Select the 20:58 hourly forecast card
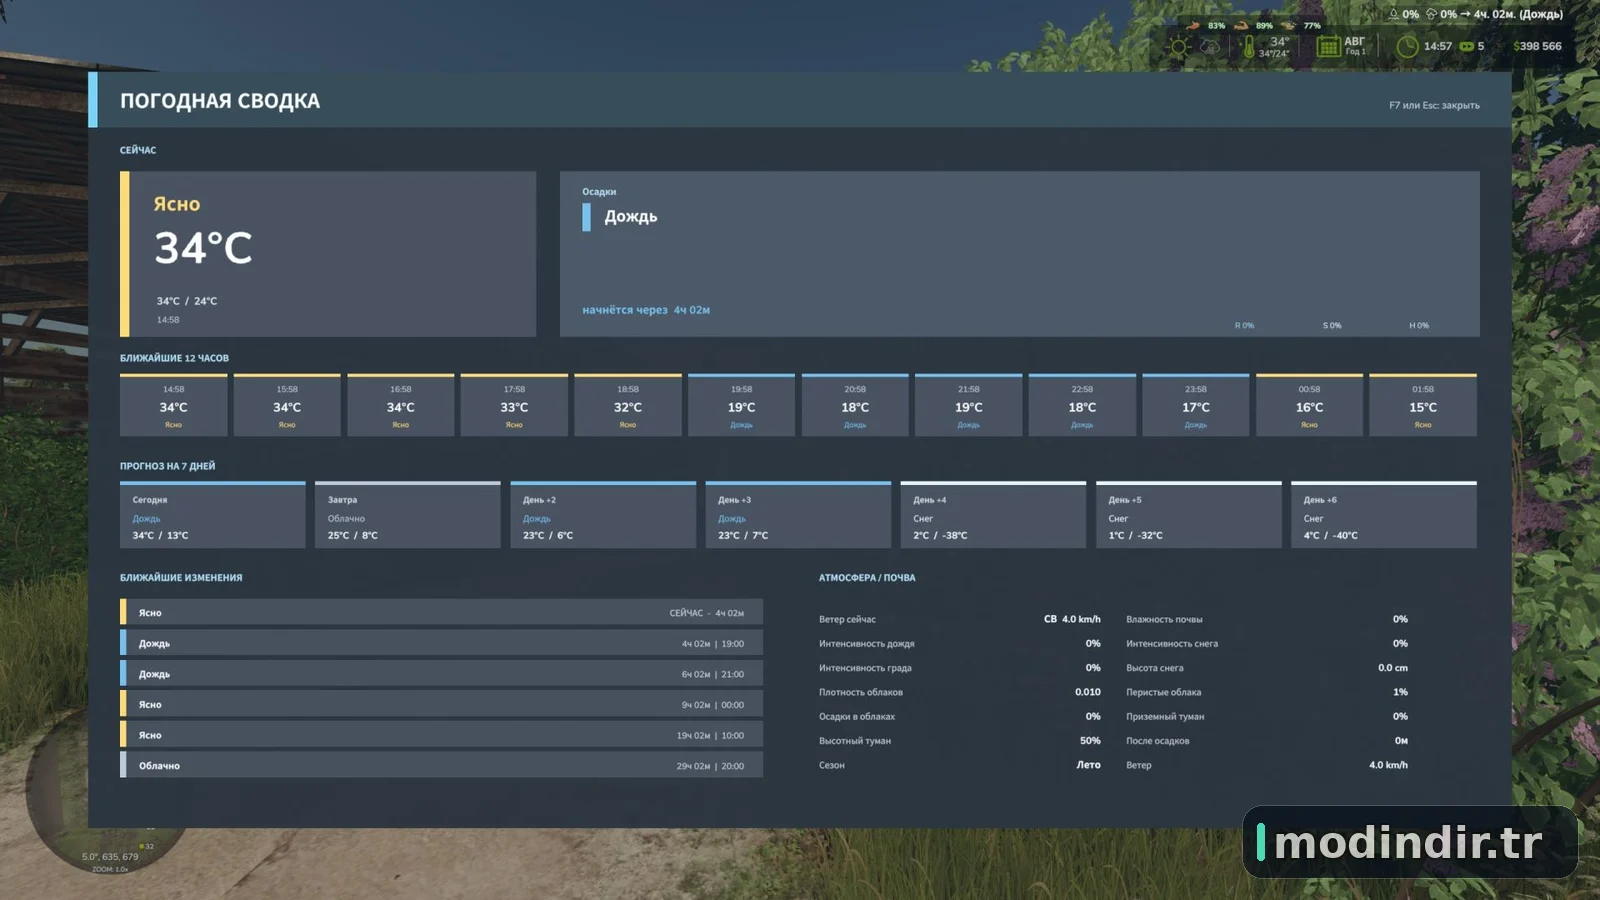This screenshot has width=1600, height=900. (x=855, y=405)
